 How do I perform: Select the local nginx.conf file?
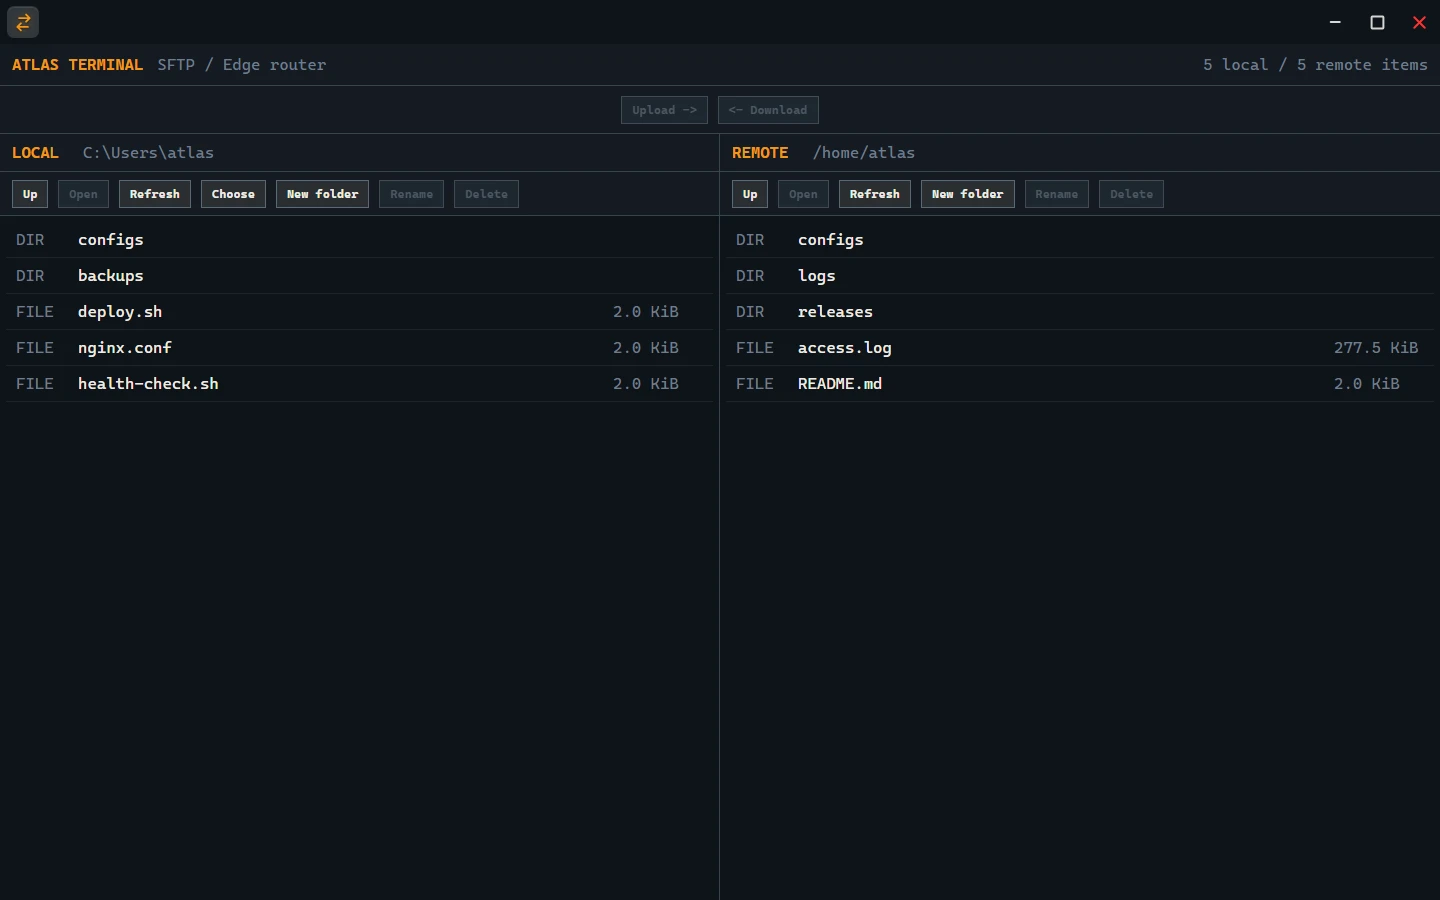[360, 348]
